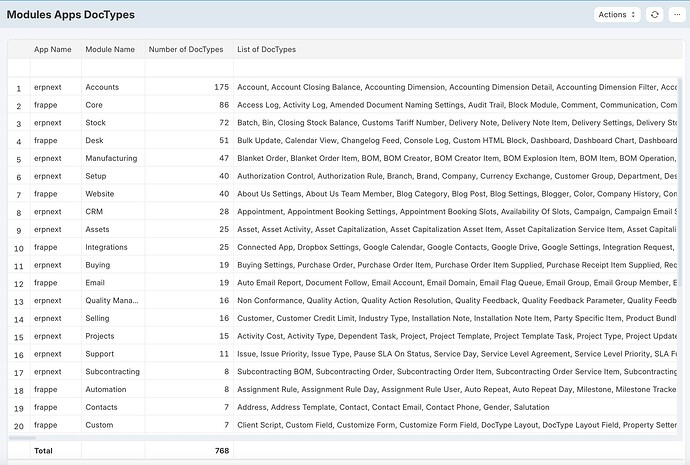This screenshot has width=690, height=465.
Task: Open the Actions dropdown
Action: pyautogui.click(x=616, y=15)
